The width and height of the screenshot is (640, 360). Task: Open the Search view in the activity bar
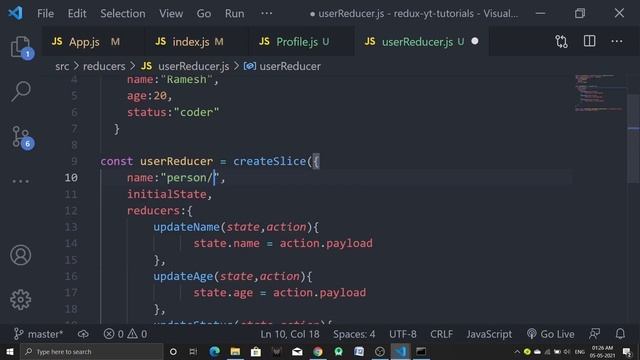pos(20,91)
